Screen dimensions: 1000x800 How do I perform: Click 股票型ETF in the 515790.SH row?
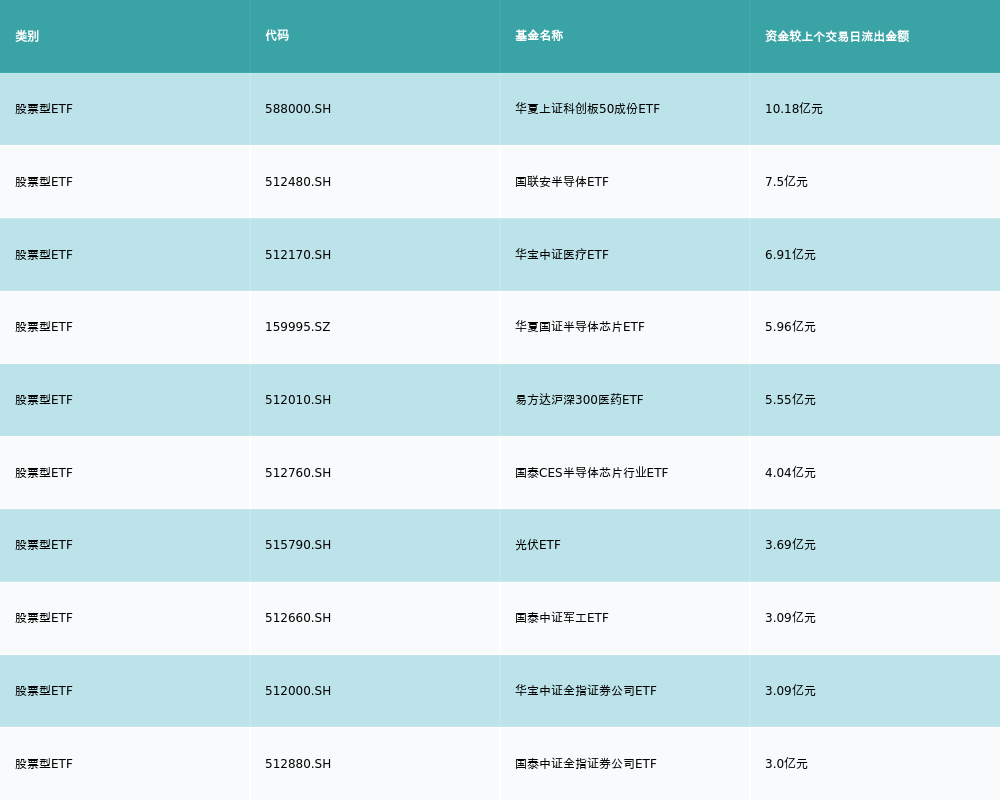[44, 545]
